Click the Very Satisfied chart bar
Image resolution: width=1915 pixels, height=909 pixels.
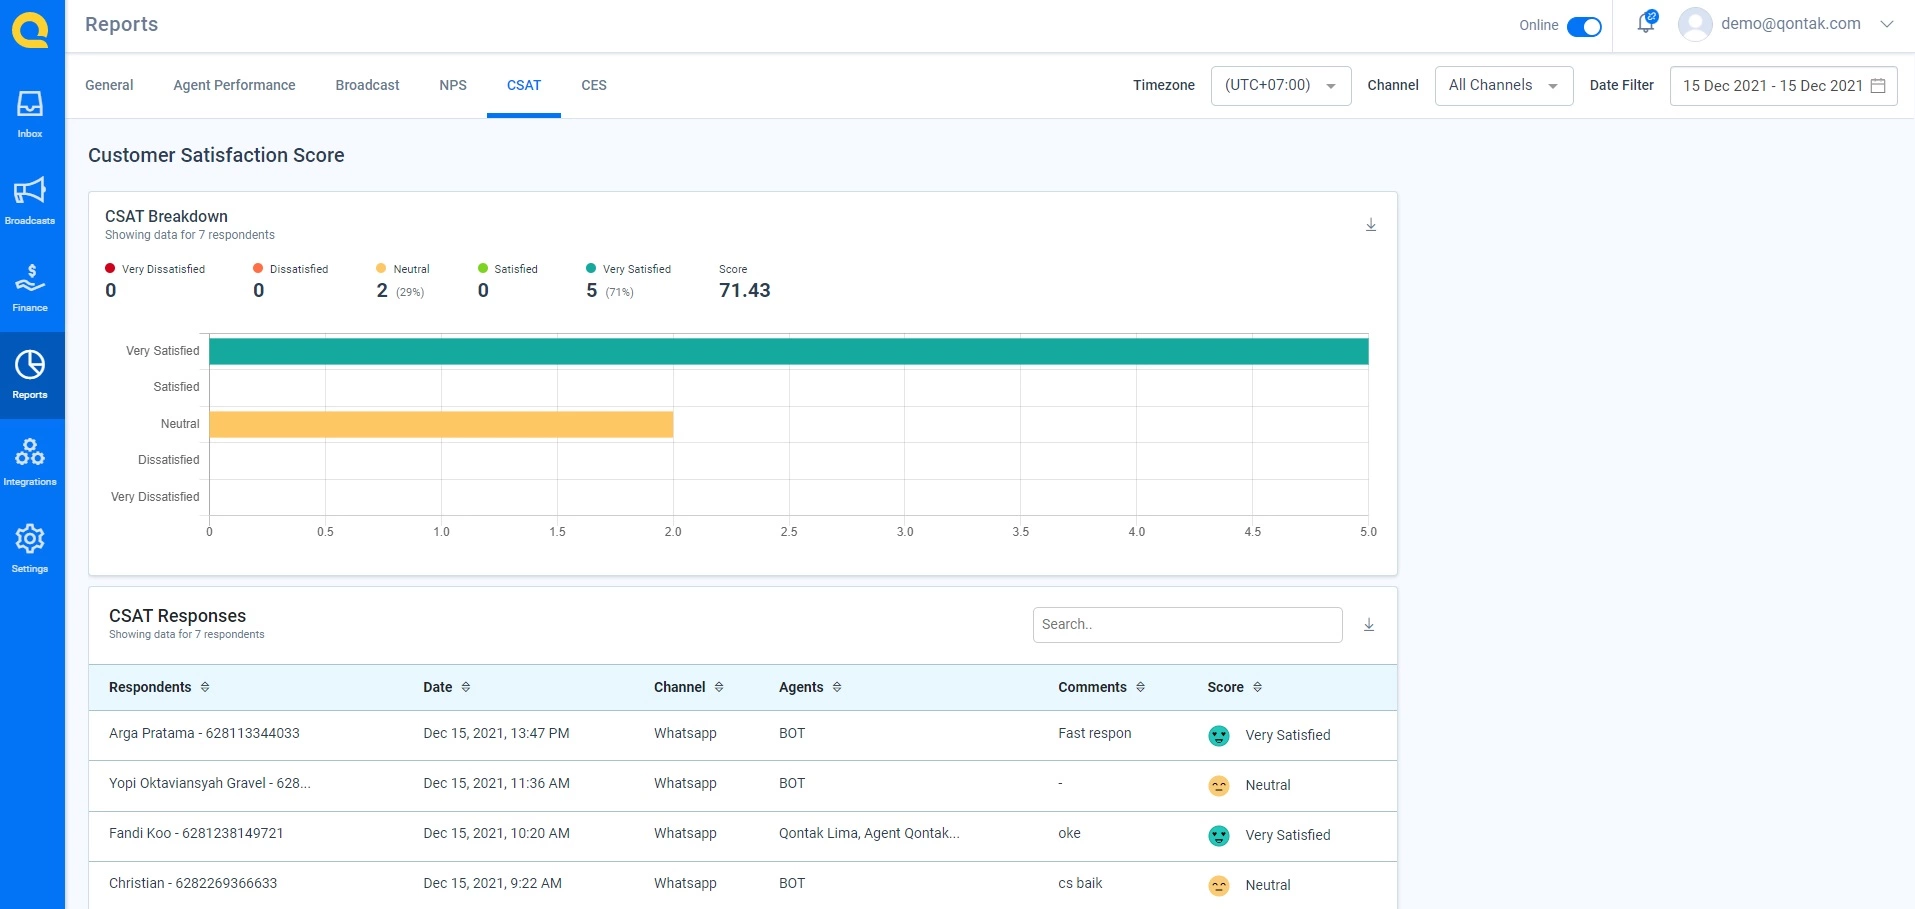click(789, 351)
